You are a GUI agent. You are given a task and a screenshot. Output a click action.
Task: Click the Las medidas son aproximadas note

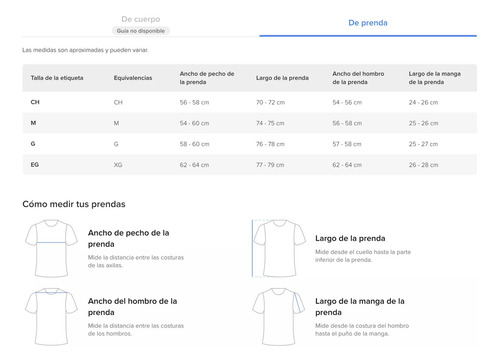coord(85,50)
